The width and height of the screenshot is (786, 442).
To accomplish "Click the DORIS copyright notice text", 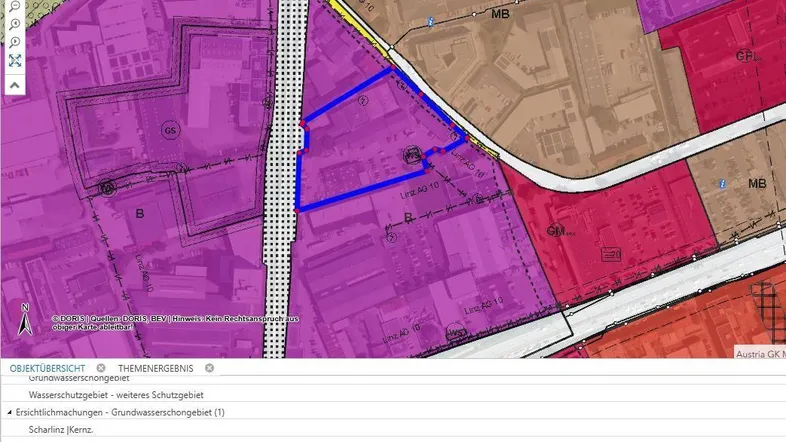I will click(x=175, y=323).
